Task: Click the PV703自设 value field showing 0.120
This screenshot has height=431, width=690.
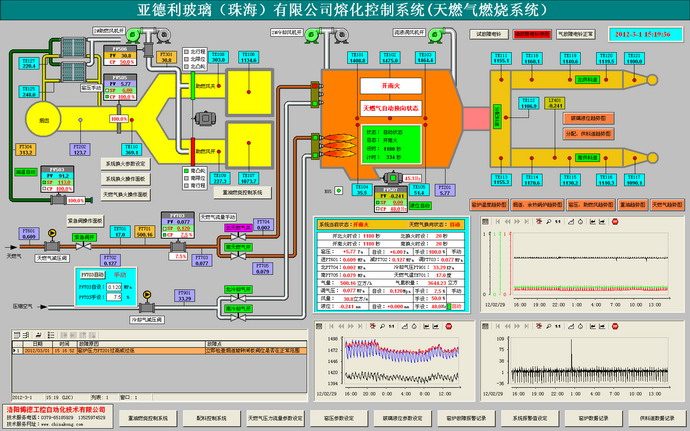Action: click(x=114, y=287)
